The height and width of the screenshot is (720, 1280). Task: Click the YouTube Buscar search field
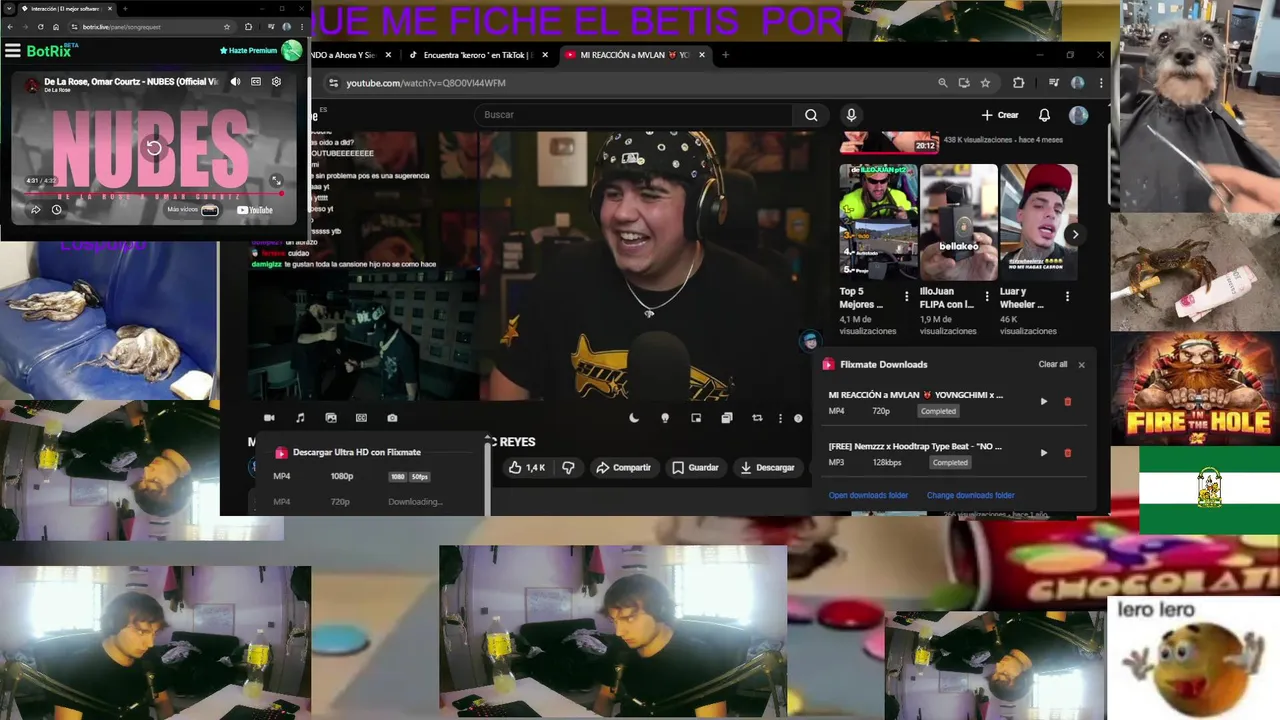635,115
